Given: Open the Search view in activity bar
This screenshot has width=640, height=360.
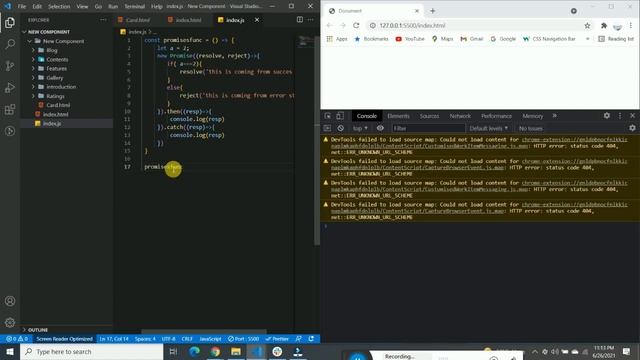Looking at the screenshot, I should coord(10,44).
